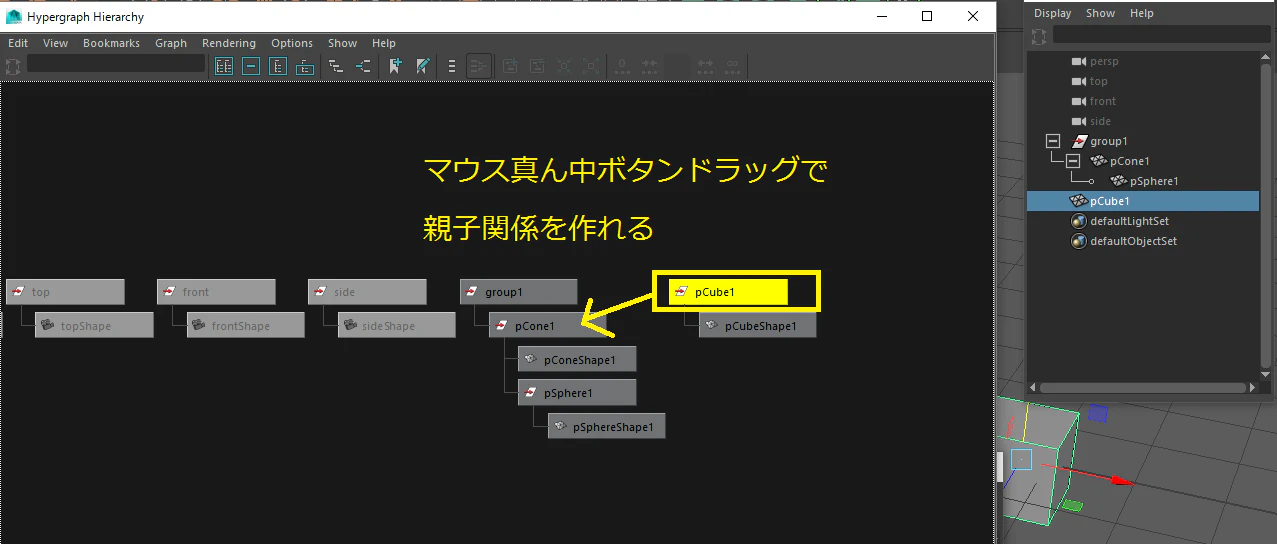Minimize the Hypergraph Hierarchy window
Screen dimensions: 1277x544
tap(882, 16)
